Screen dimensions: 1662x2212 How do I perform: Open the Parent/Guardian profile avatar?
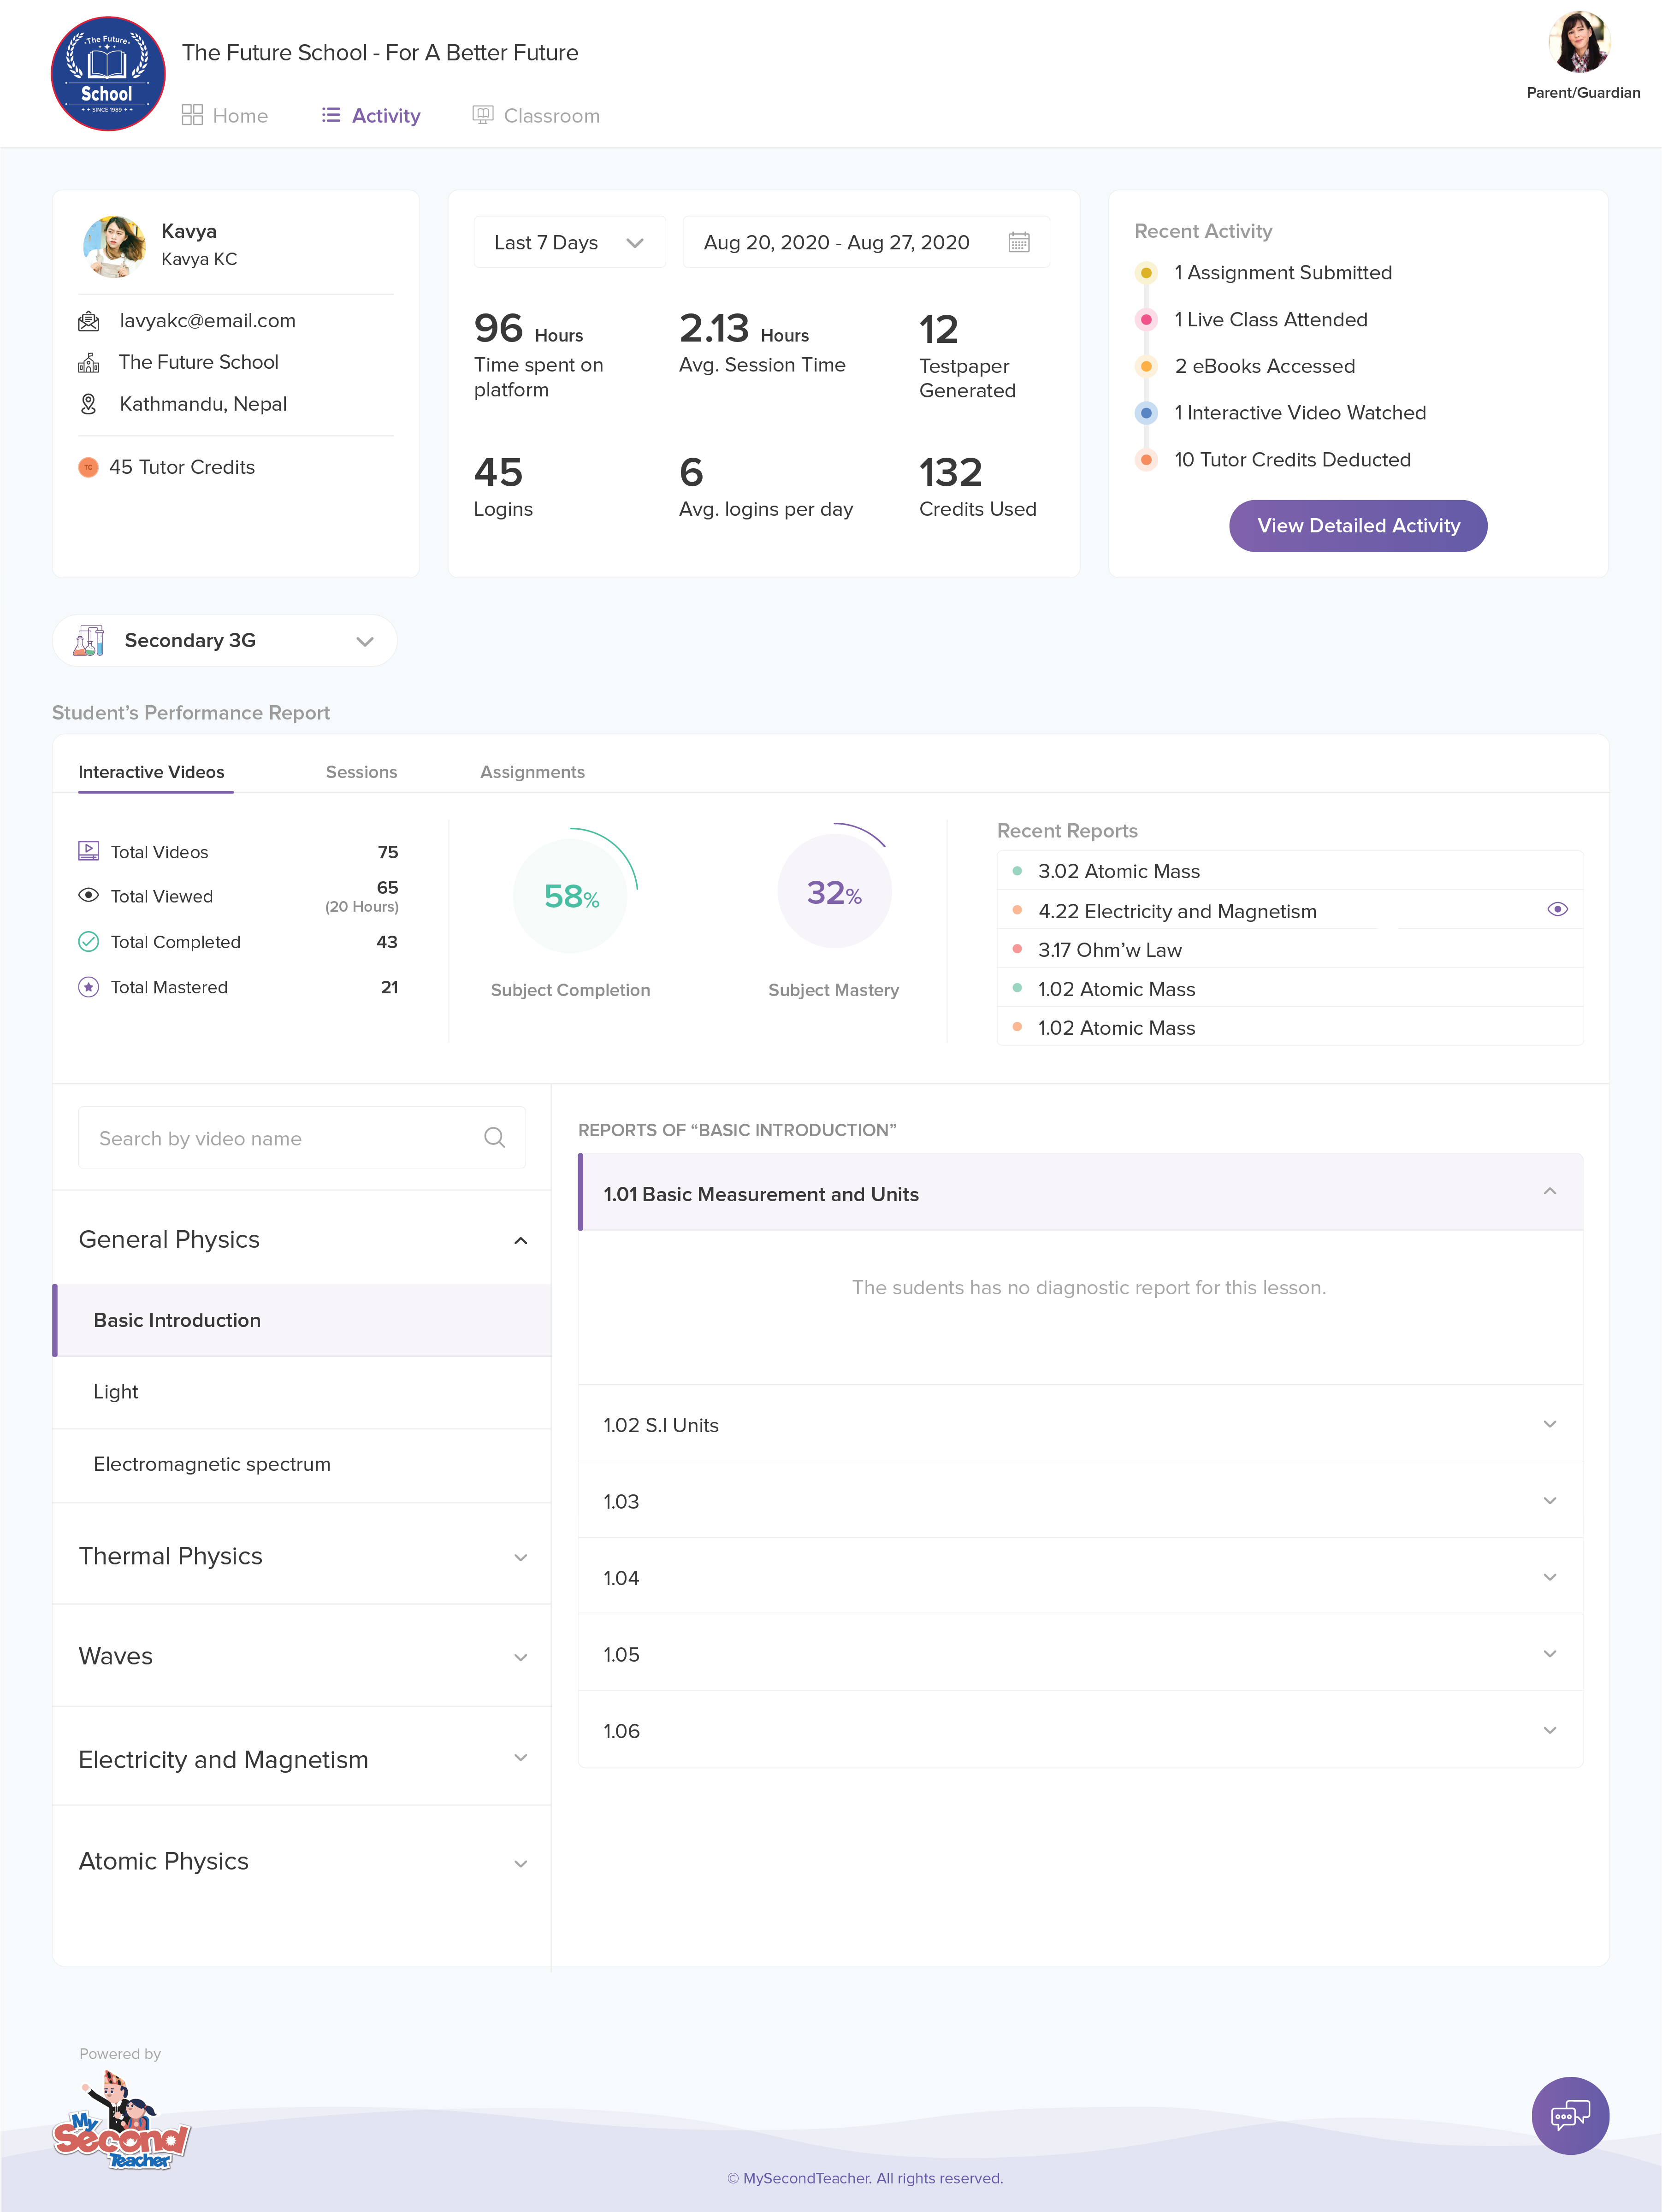[1580, 43]
